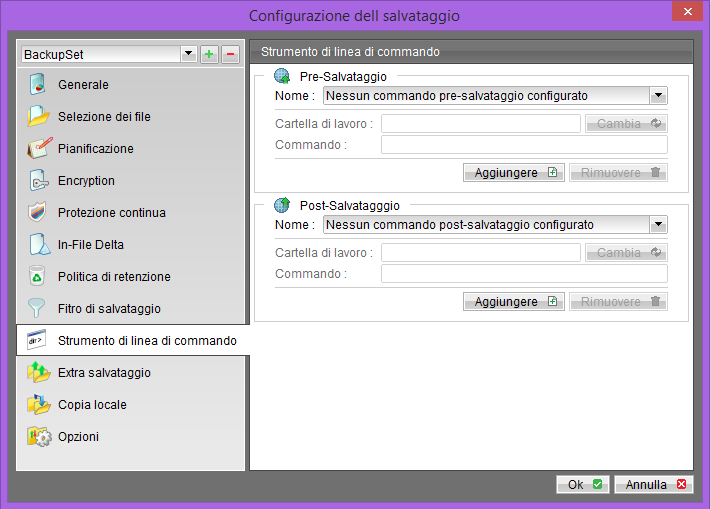Screen dimensions: 711x509
Task: Select Protezione continua section
Action: (131, 212)
